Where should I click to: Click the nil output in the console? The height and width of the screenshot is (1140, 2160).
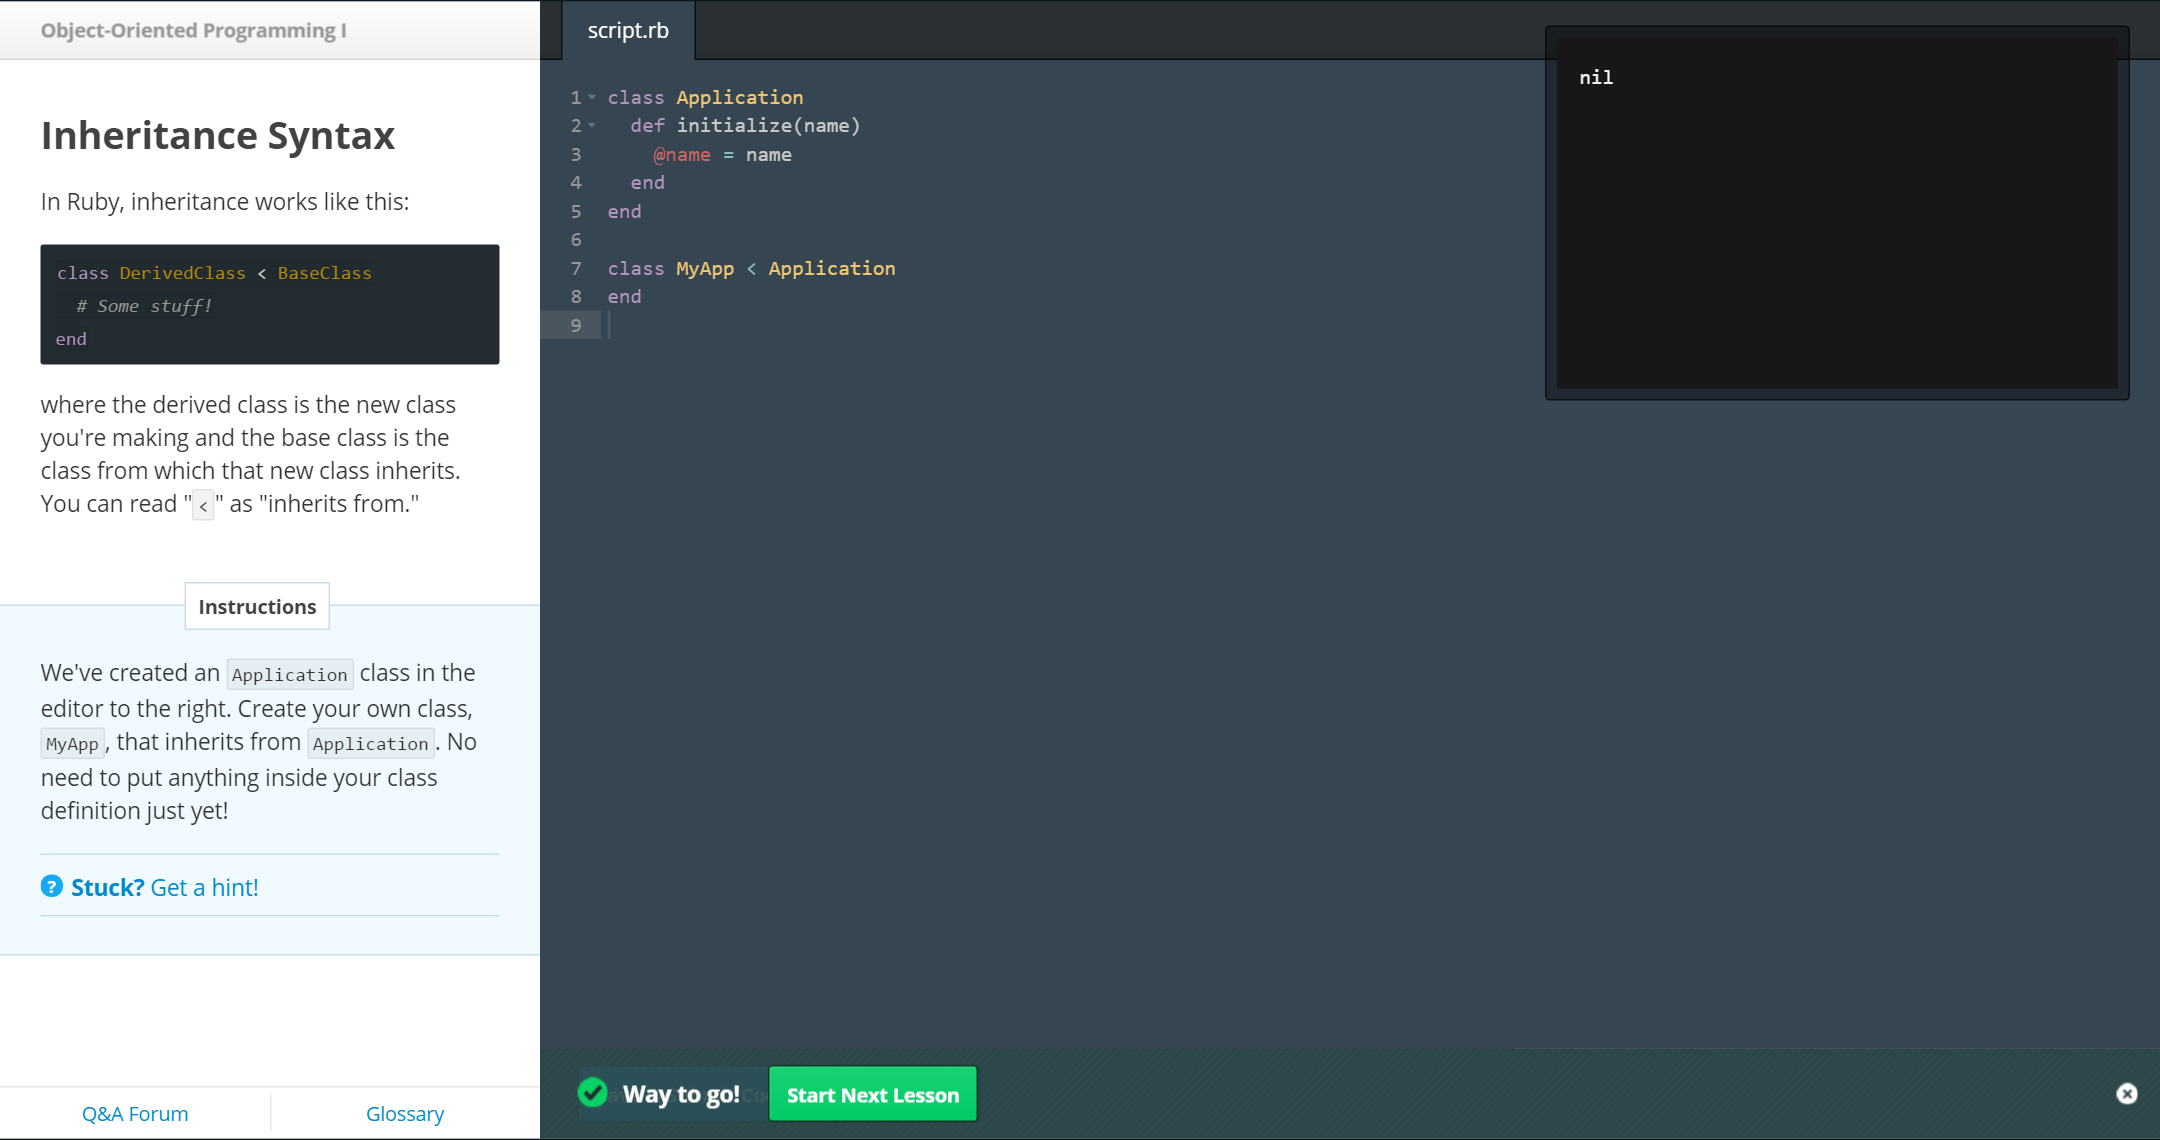tap(1596, 77)
